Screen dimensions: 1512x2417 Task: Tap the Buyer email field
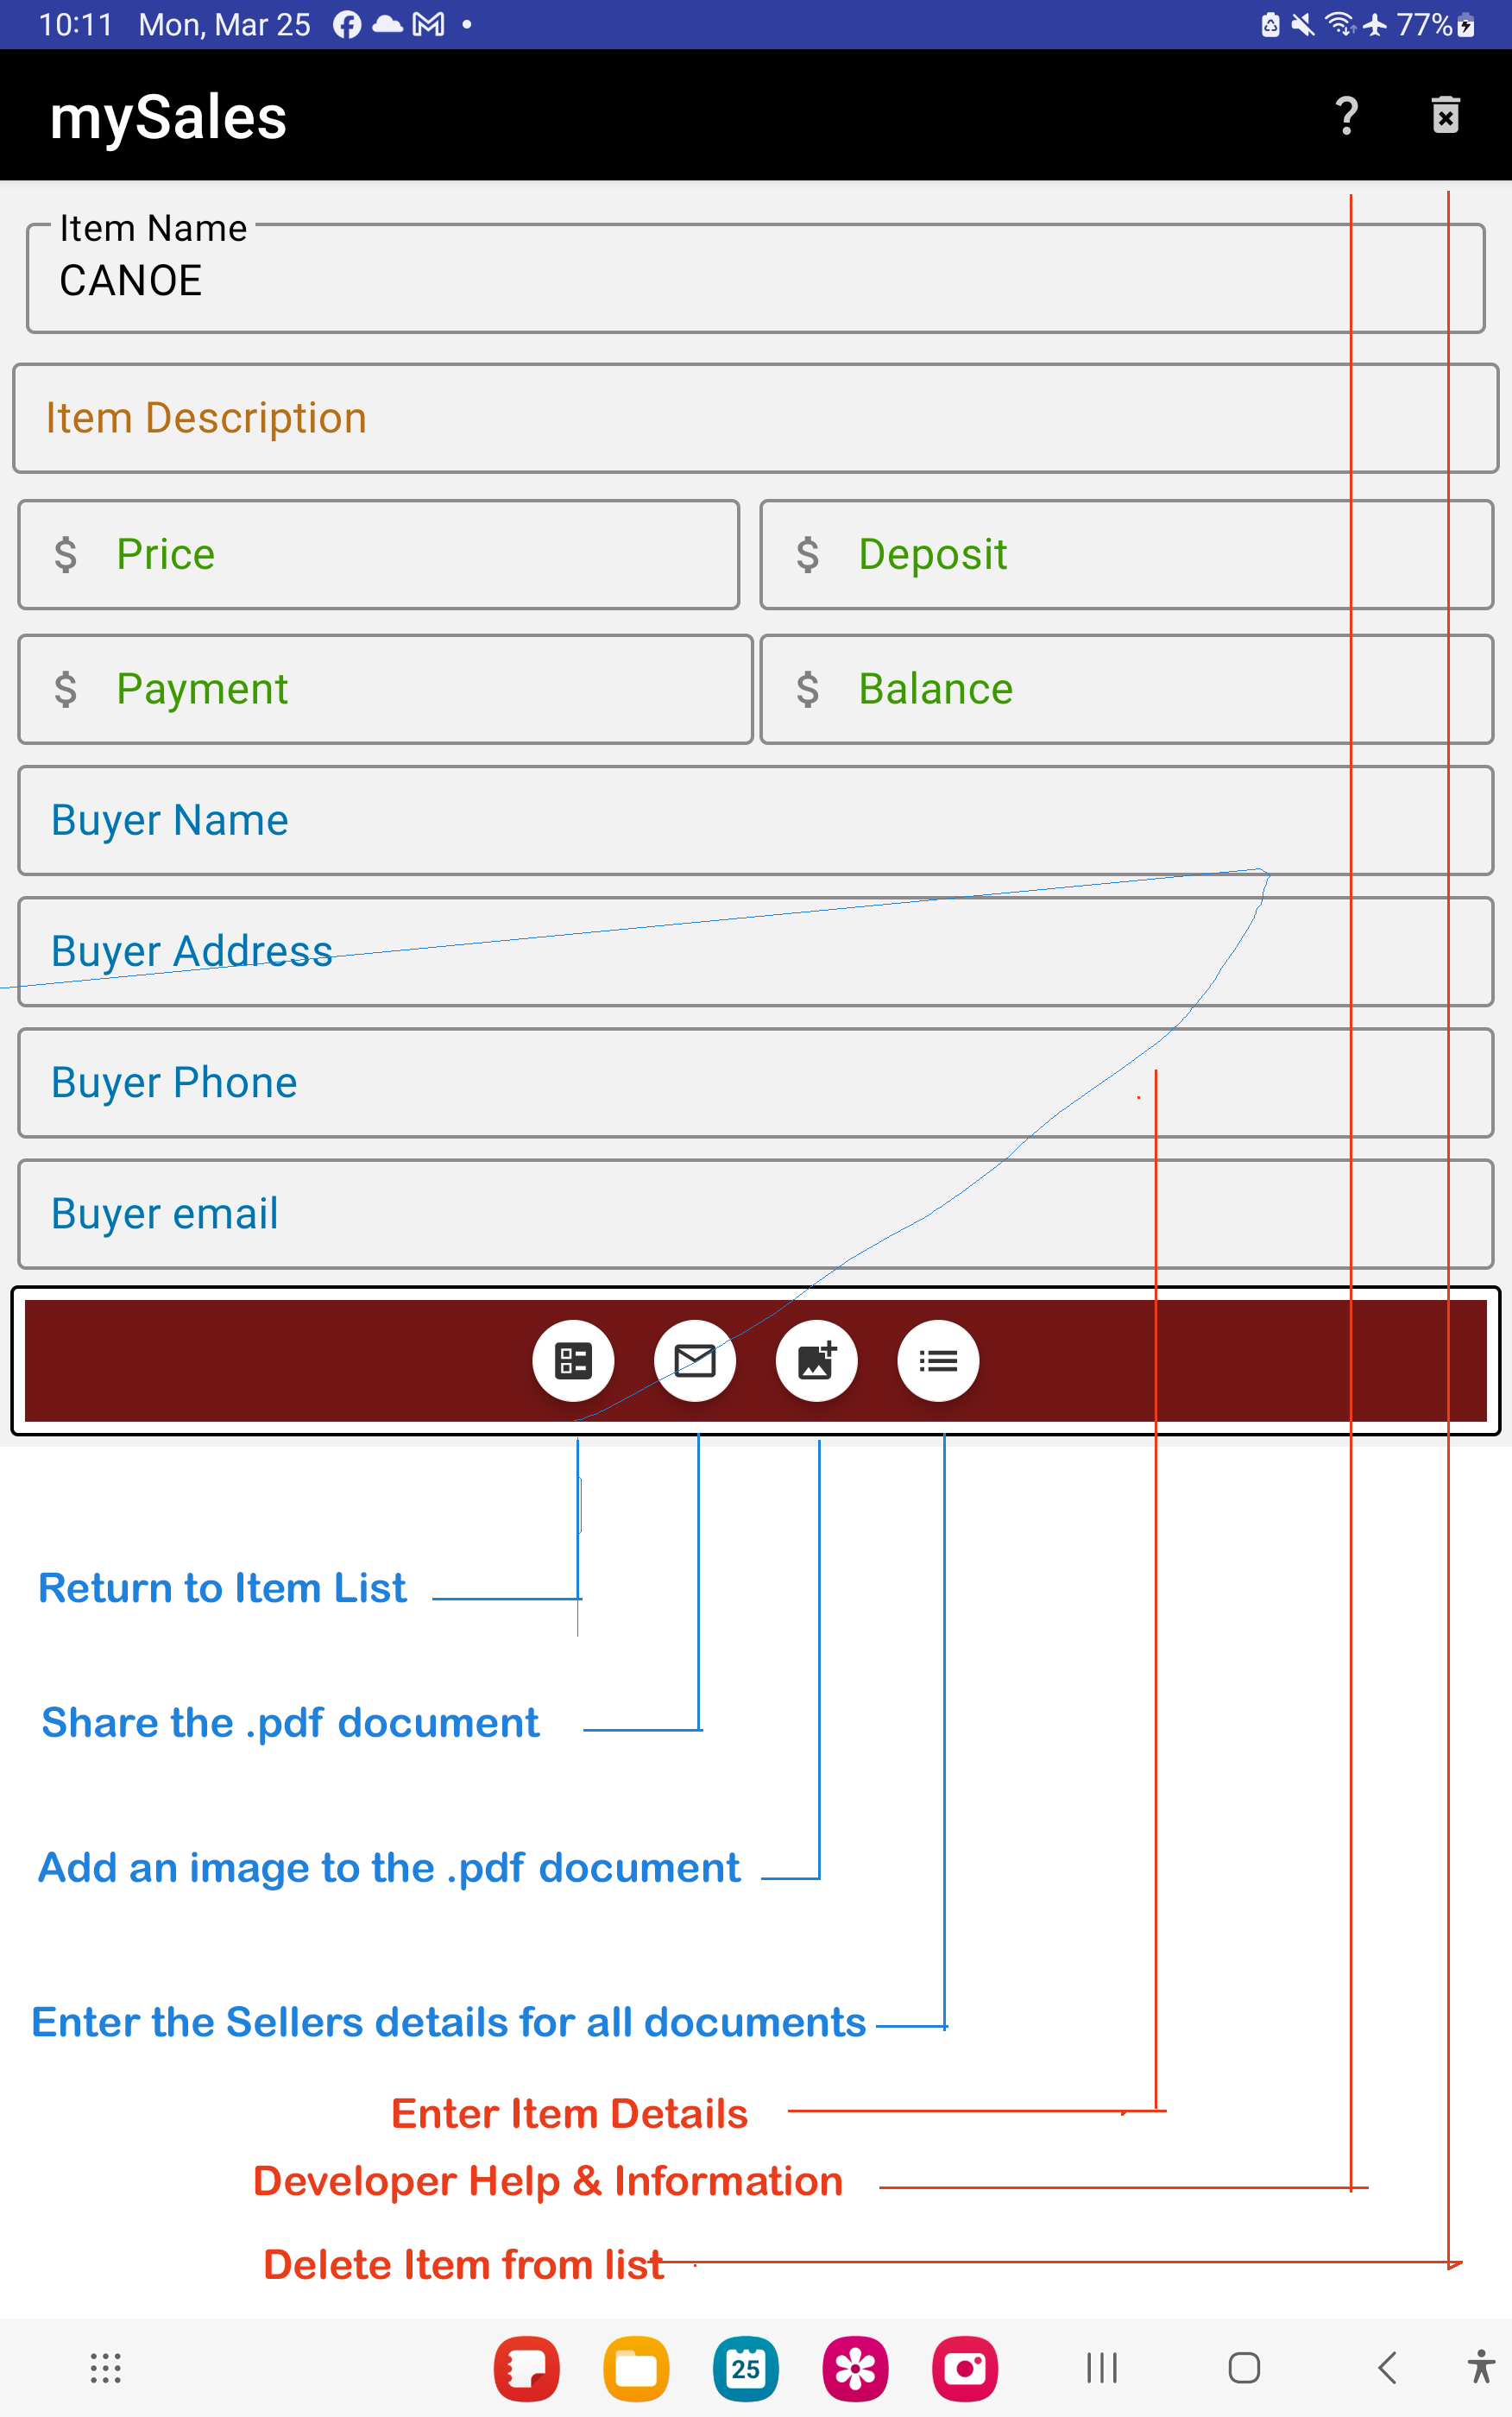click(755, 1214)
